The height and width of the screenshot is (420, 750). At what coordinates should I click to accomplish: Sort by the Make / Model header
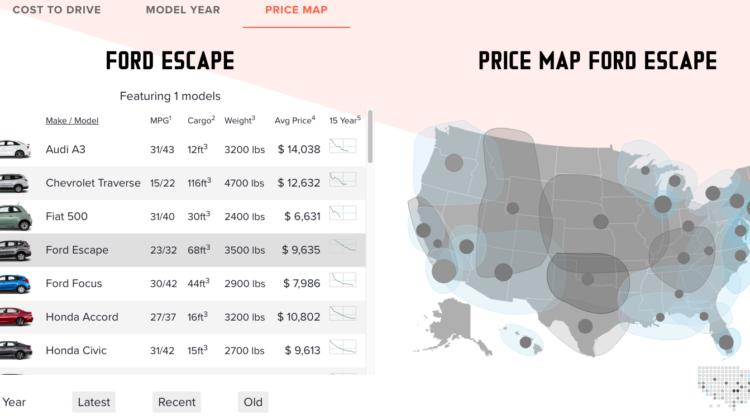[72, 121]
